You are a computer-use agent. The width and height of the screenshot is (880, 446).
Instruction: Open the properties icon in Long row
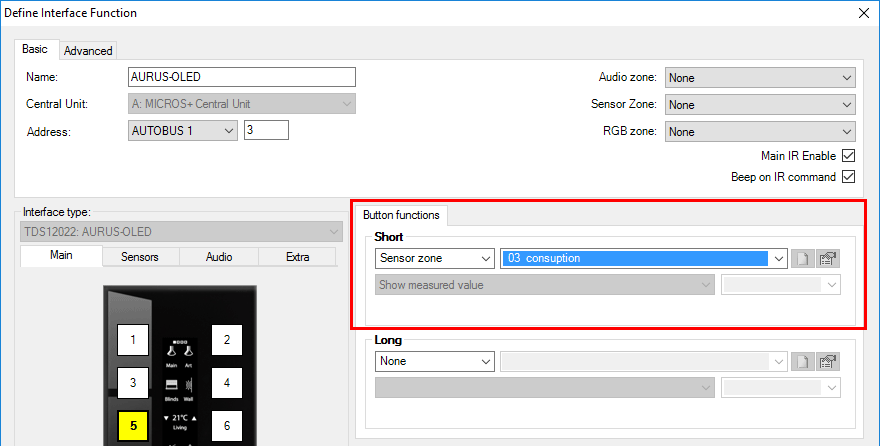pos(827,361)
